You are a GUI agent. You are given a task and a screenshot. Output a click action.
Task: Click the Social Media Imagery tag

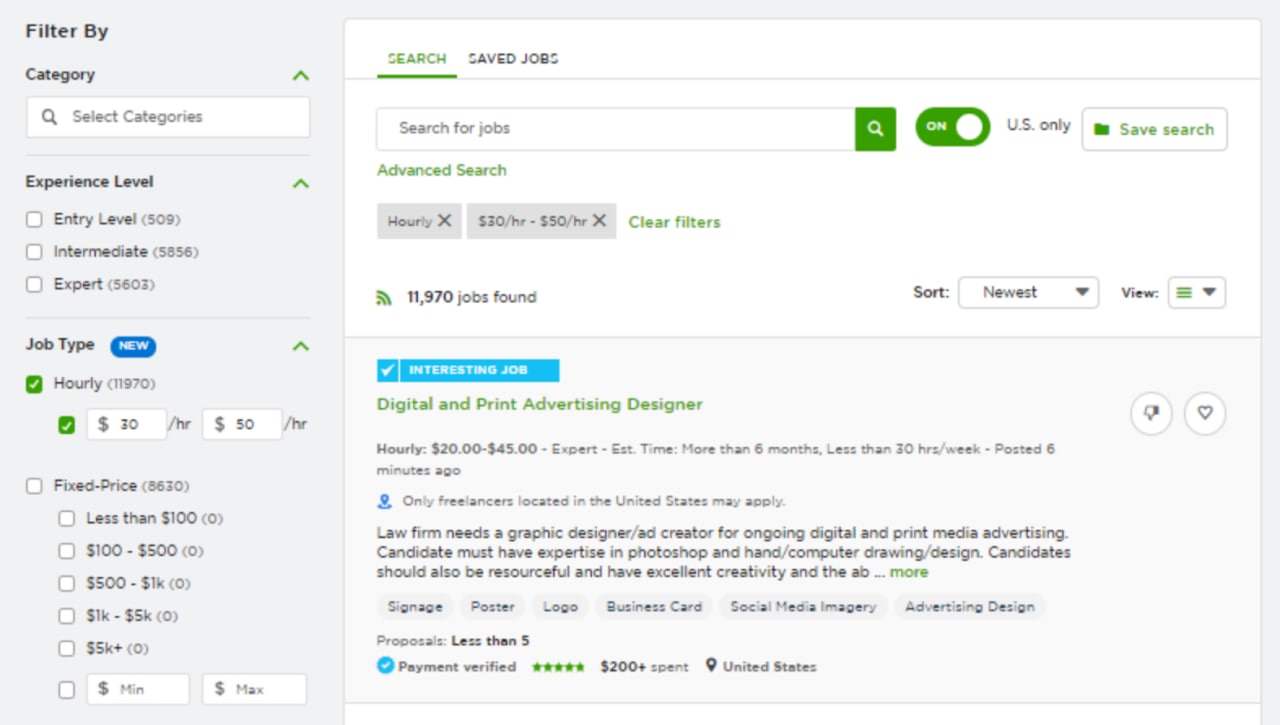coord(803,607)
